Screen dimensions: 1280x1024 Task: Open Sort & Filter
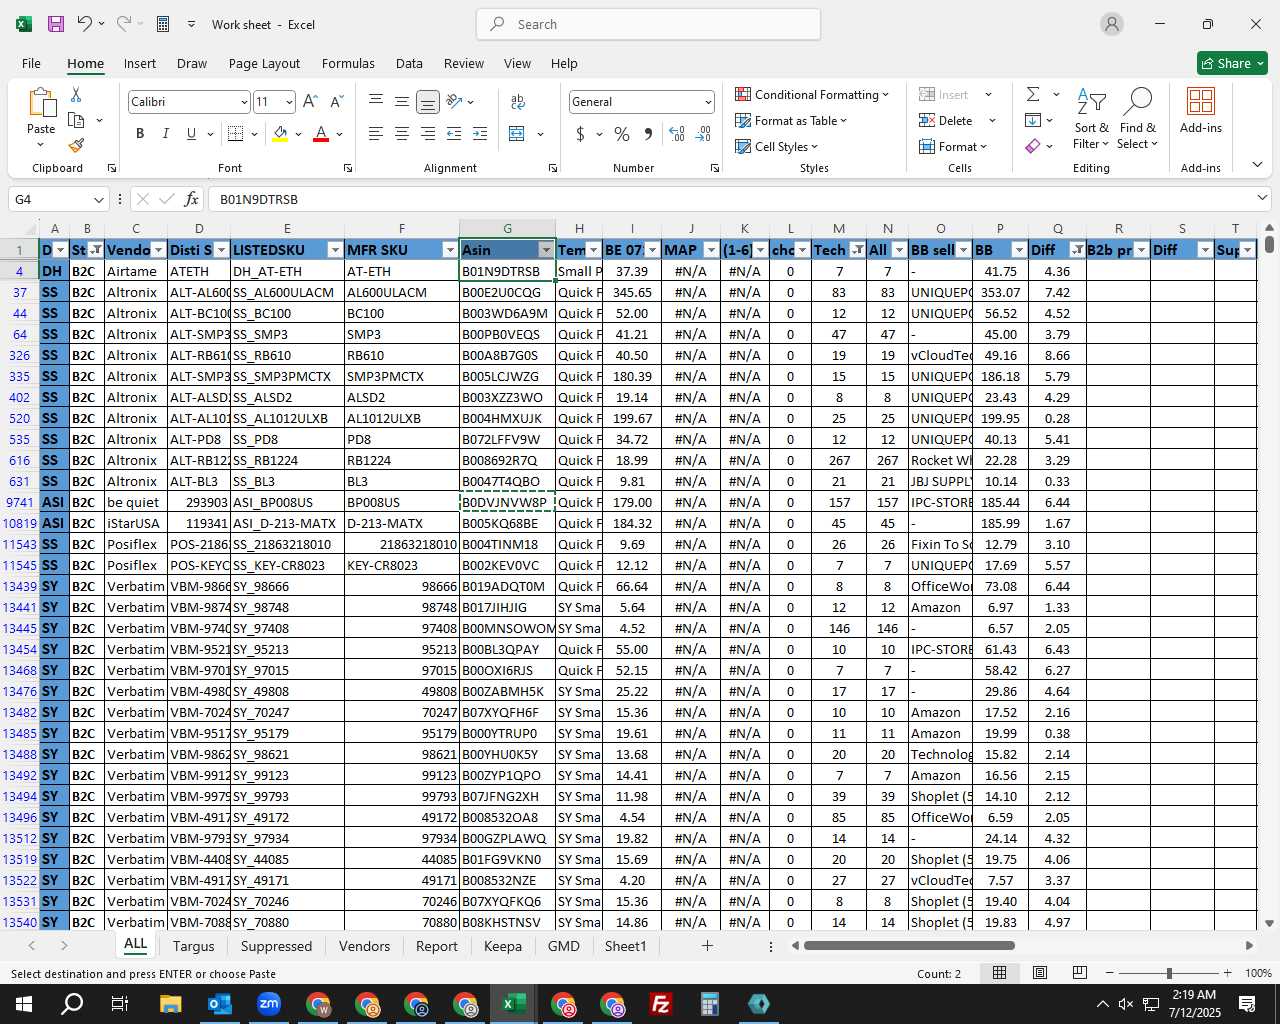point(1091,119)
